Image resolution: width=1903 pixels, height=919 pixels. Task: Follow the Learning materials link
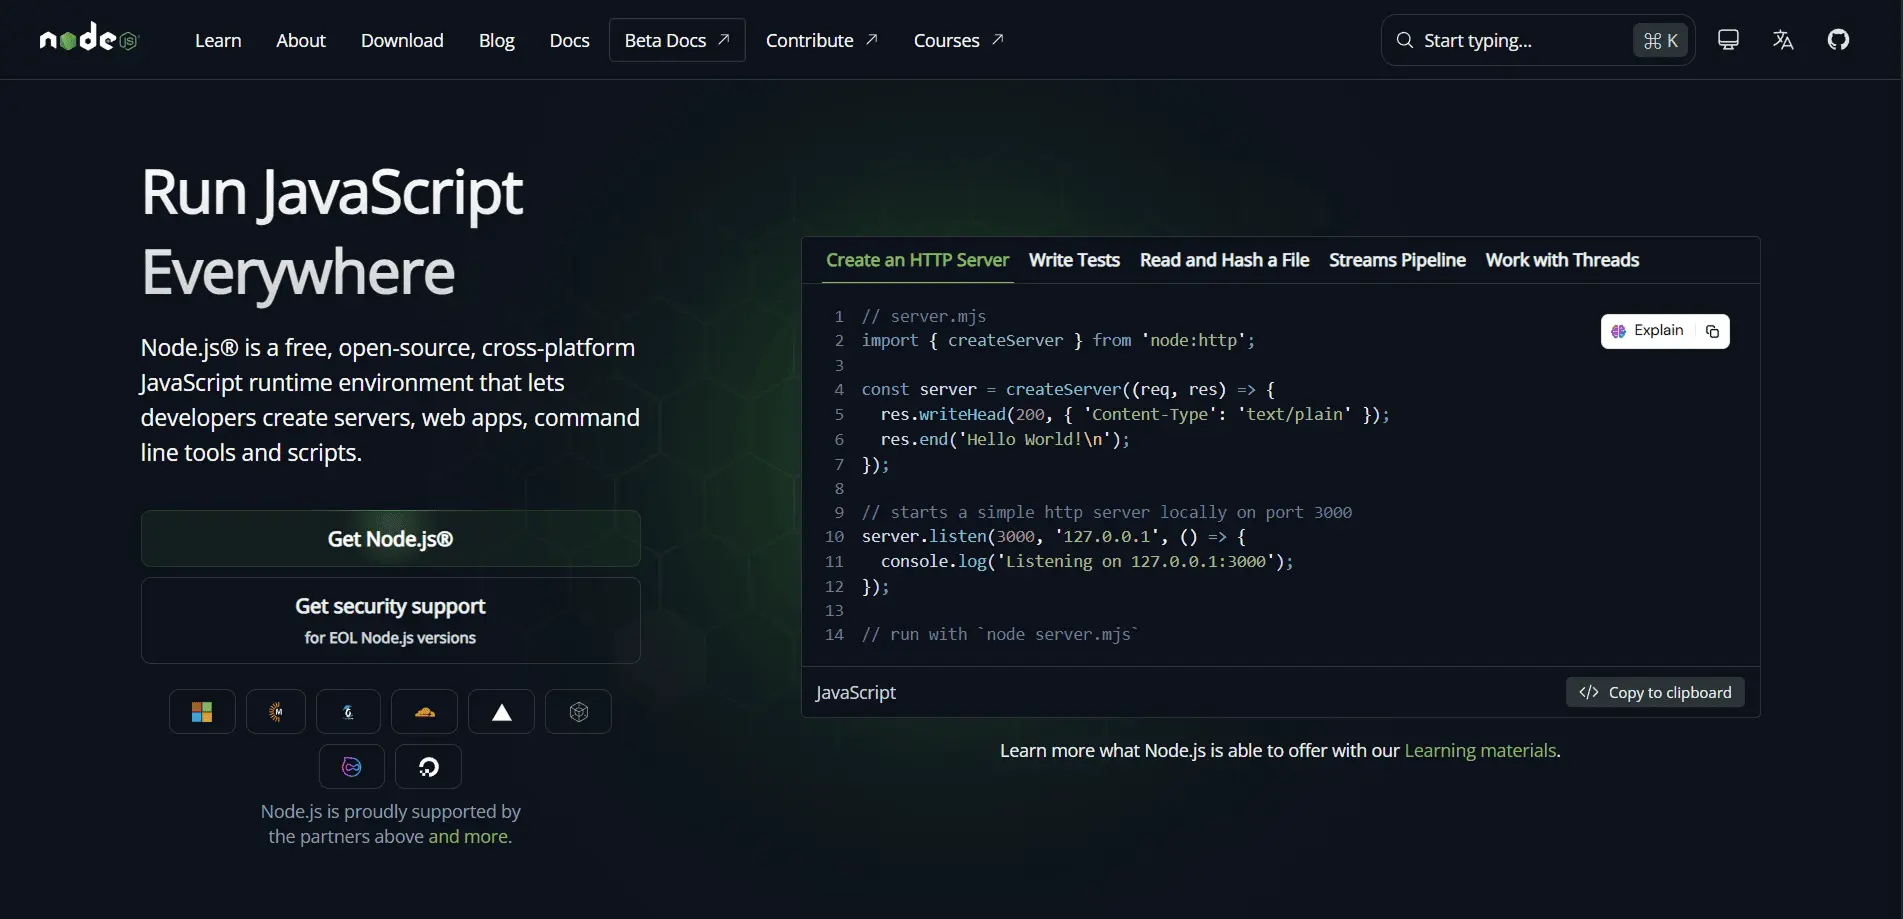click(x=1480, y=751)
